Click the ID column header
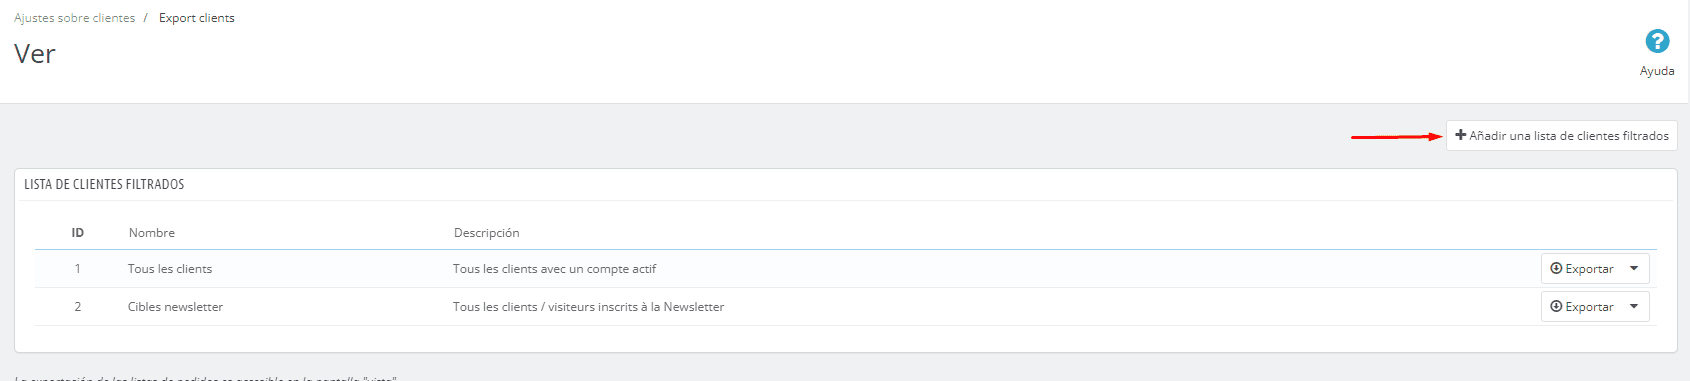1690x381 pixels. point(77,233)
